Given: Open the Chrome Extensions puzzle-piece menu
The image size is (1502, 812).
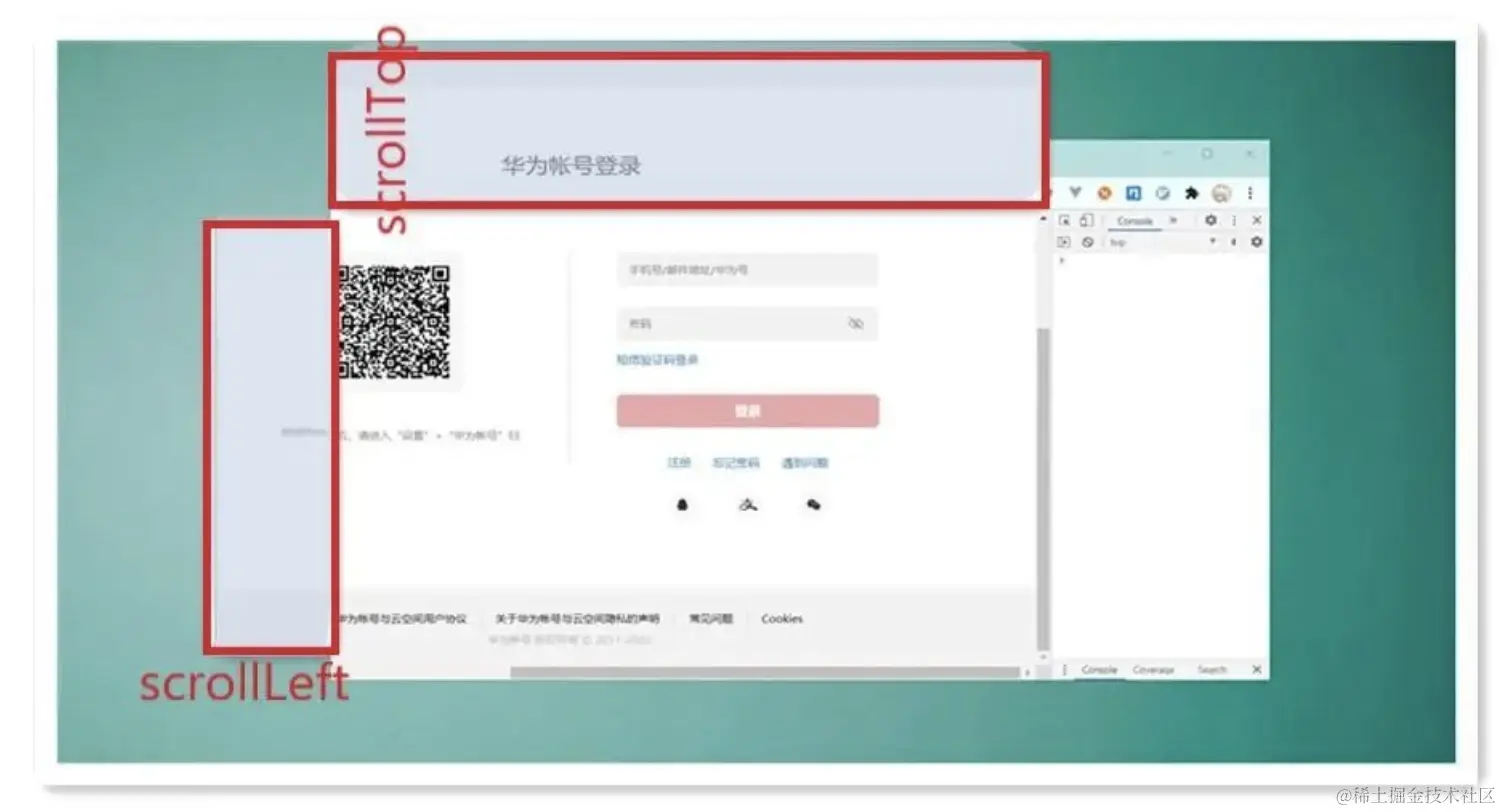Looking at the screenshot, I should point(1191,193).
